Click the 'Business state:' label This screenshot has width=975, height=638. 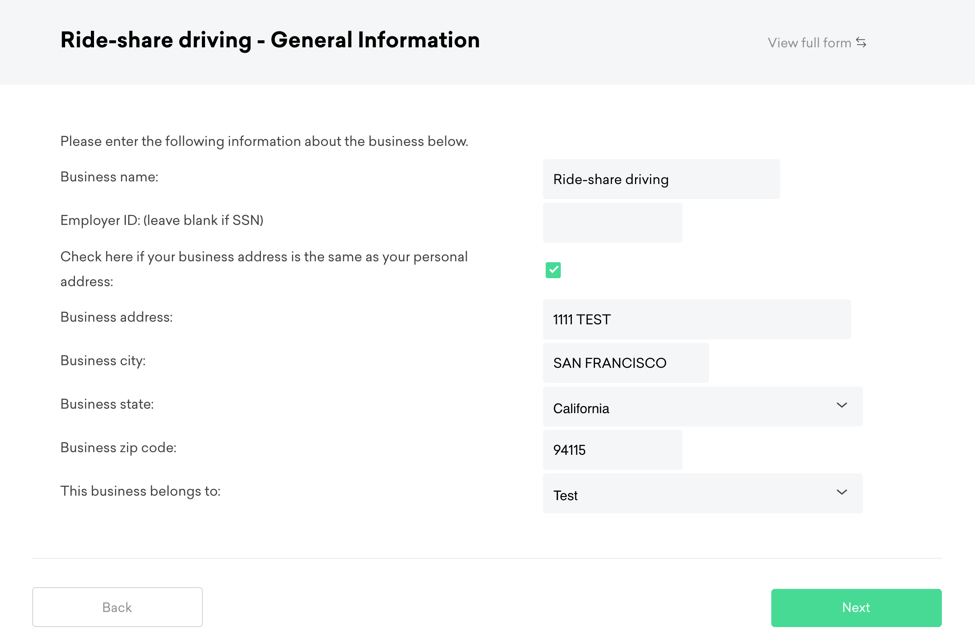pos(107,404)
